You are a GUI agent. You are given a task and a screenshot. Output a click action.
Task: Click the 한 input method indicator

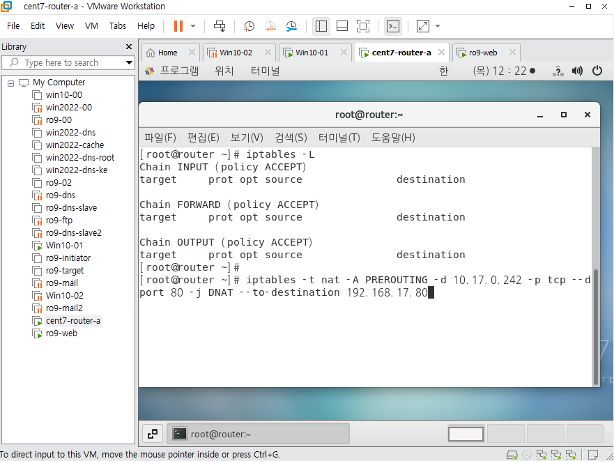pyautogui.click(x=444, y=71)
